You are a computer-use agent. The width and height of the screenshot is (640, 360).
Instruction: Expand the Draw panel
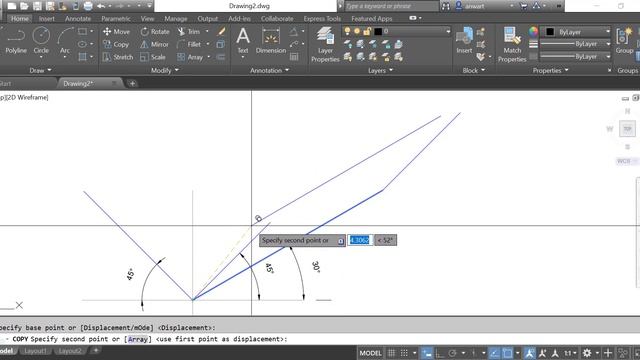tap(40, 70)
